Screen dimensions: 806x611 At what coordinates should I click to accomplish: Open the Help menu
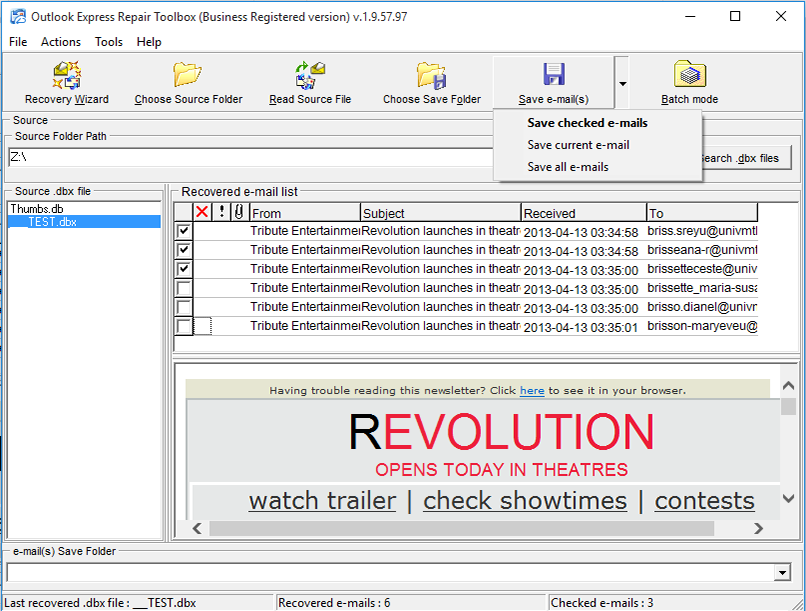(149, 42)
